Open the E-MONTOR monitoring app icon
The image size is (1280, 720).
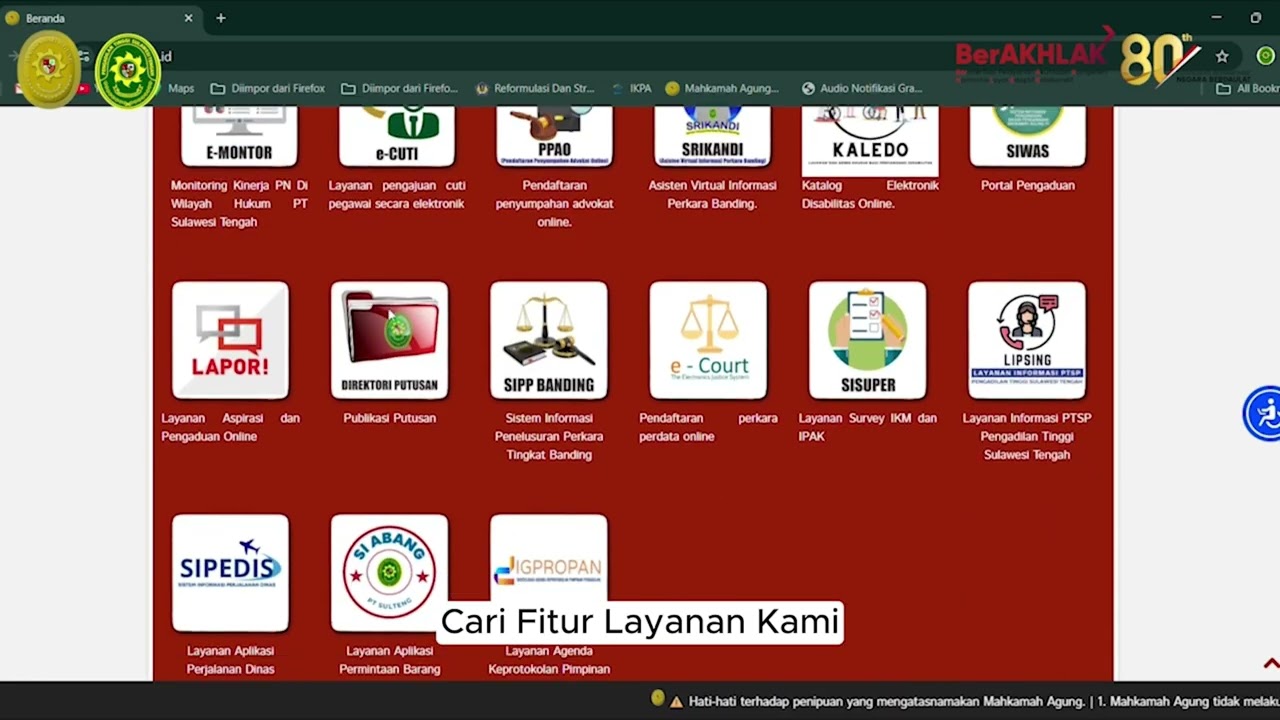tap(239, 135)
